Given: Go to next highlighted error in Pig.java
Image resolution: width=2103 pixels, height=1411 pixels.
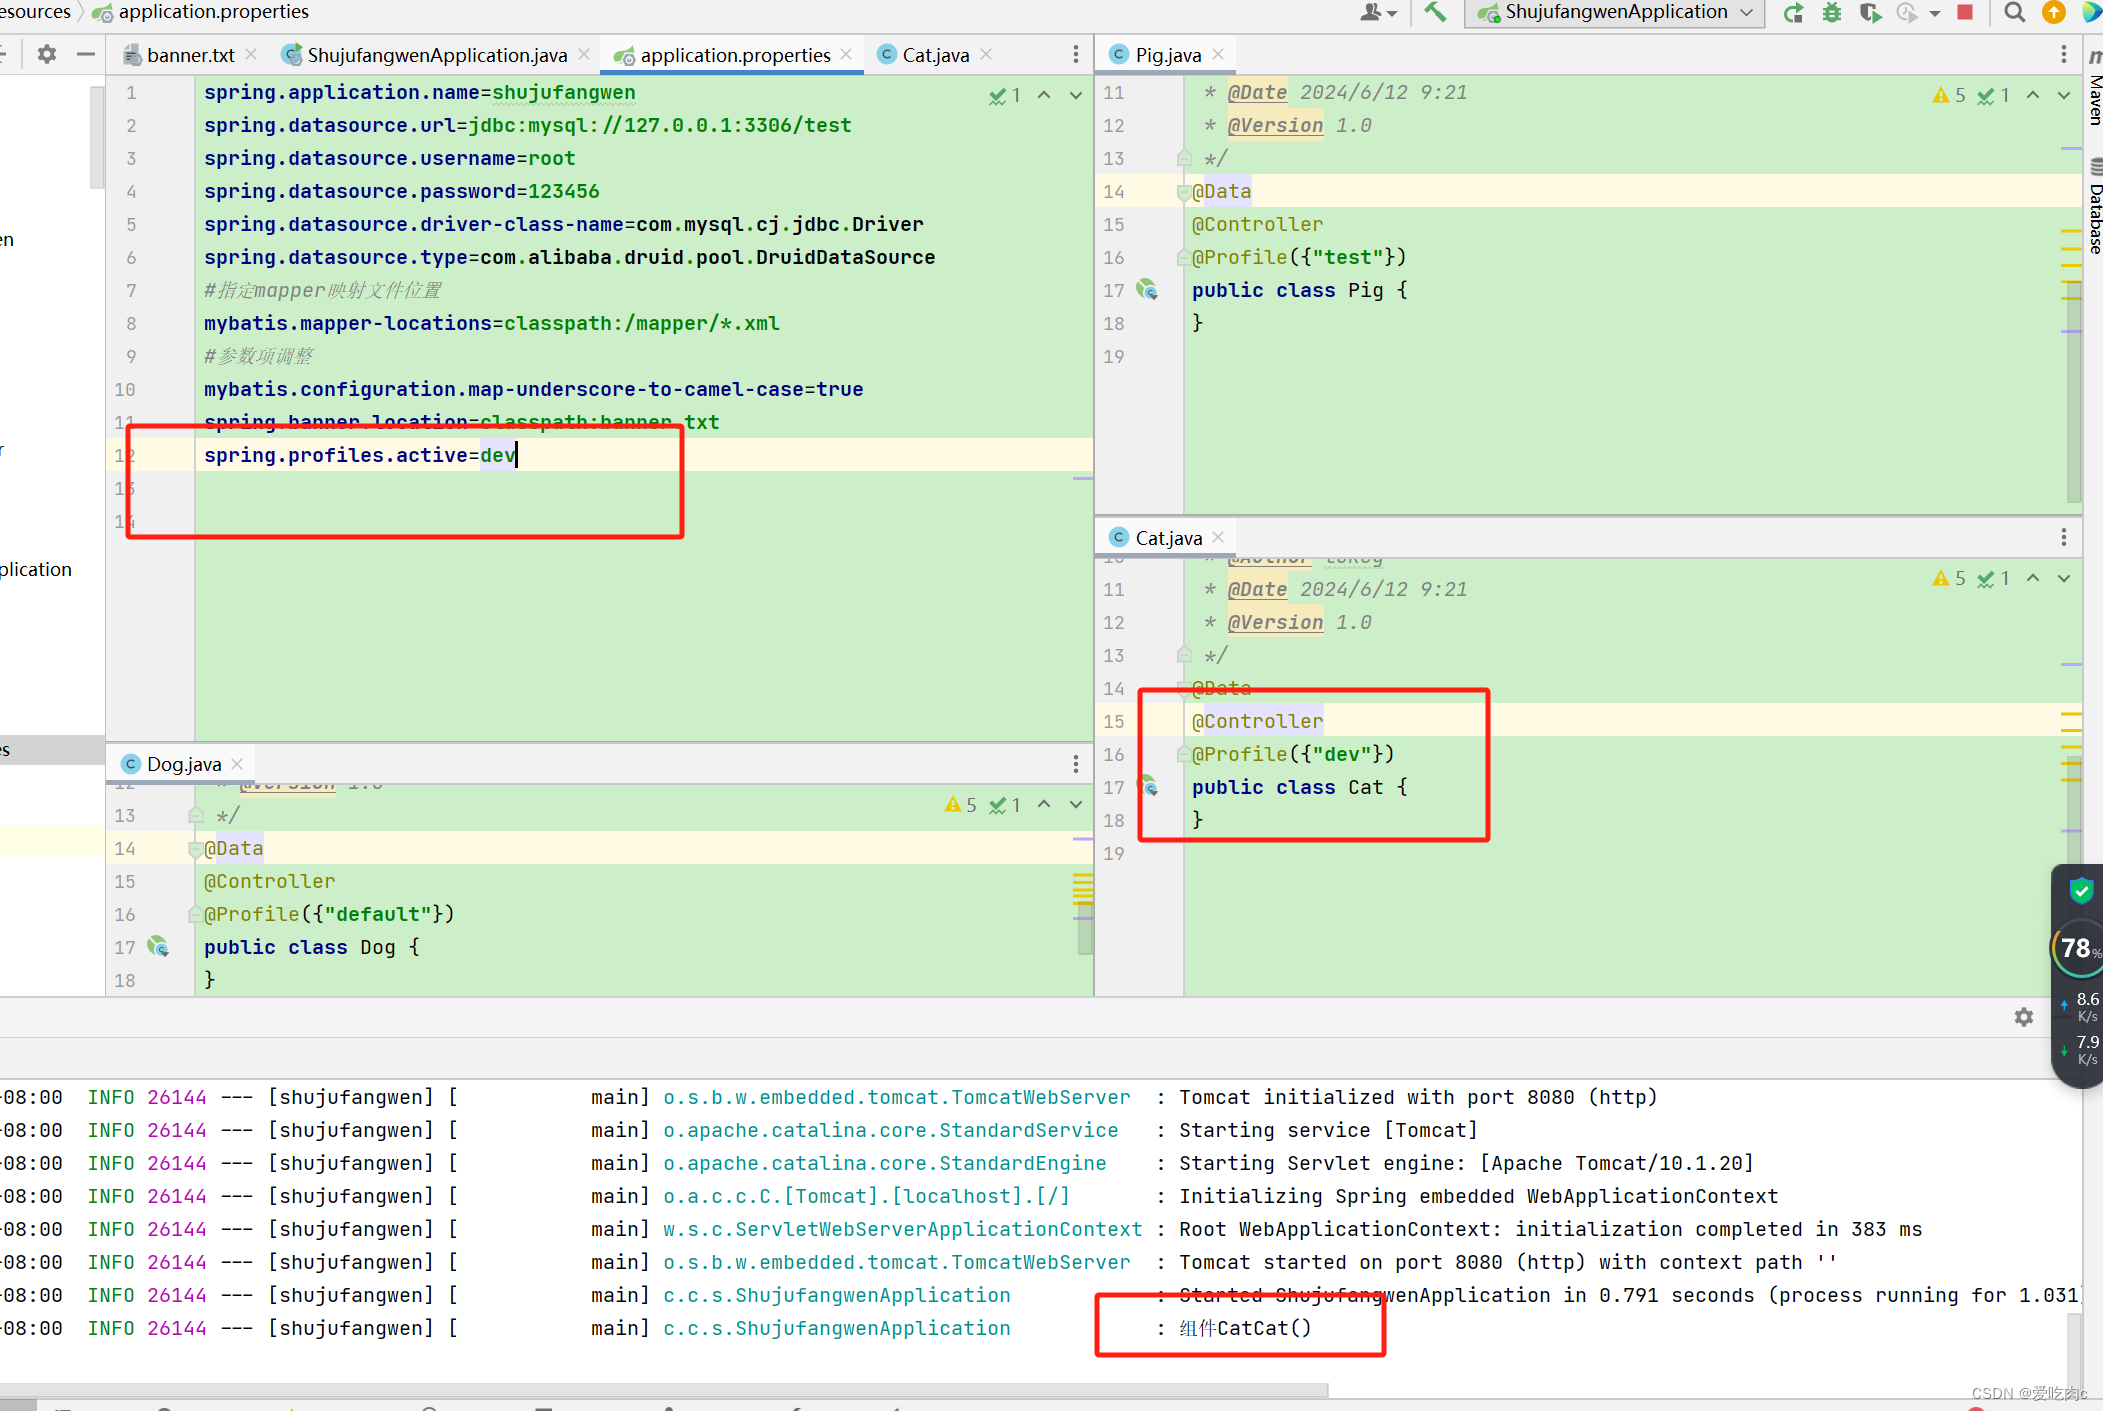Looking at the screenshot, I should click(2064, 95).
